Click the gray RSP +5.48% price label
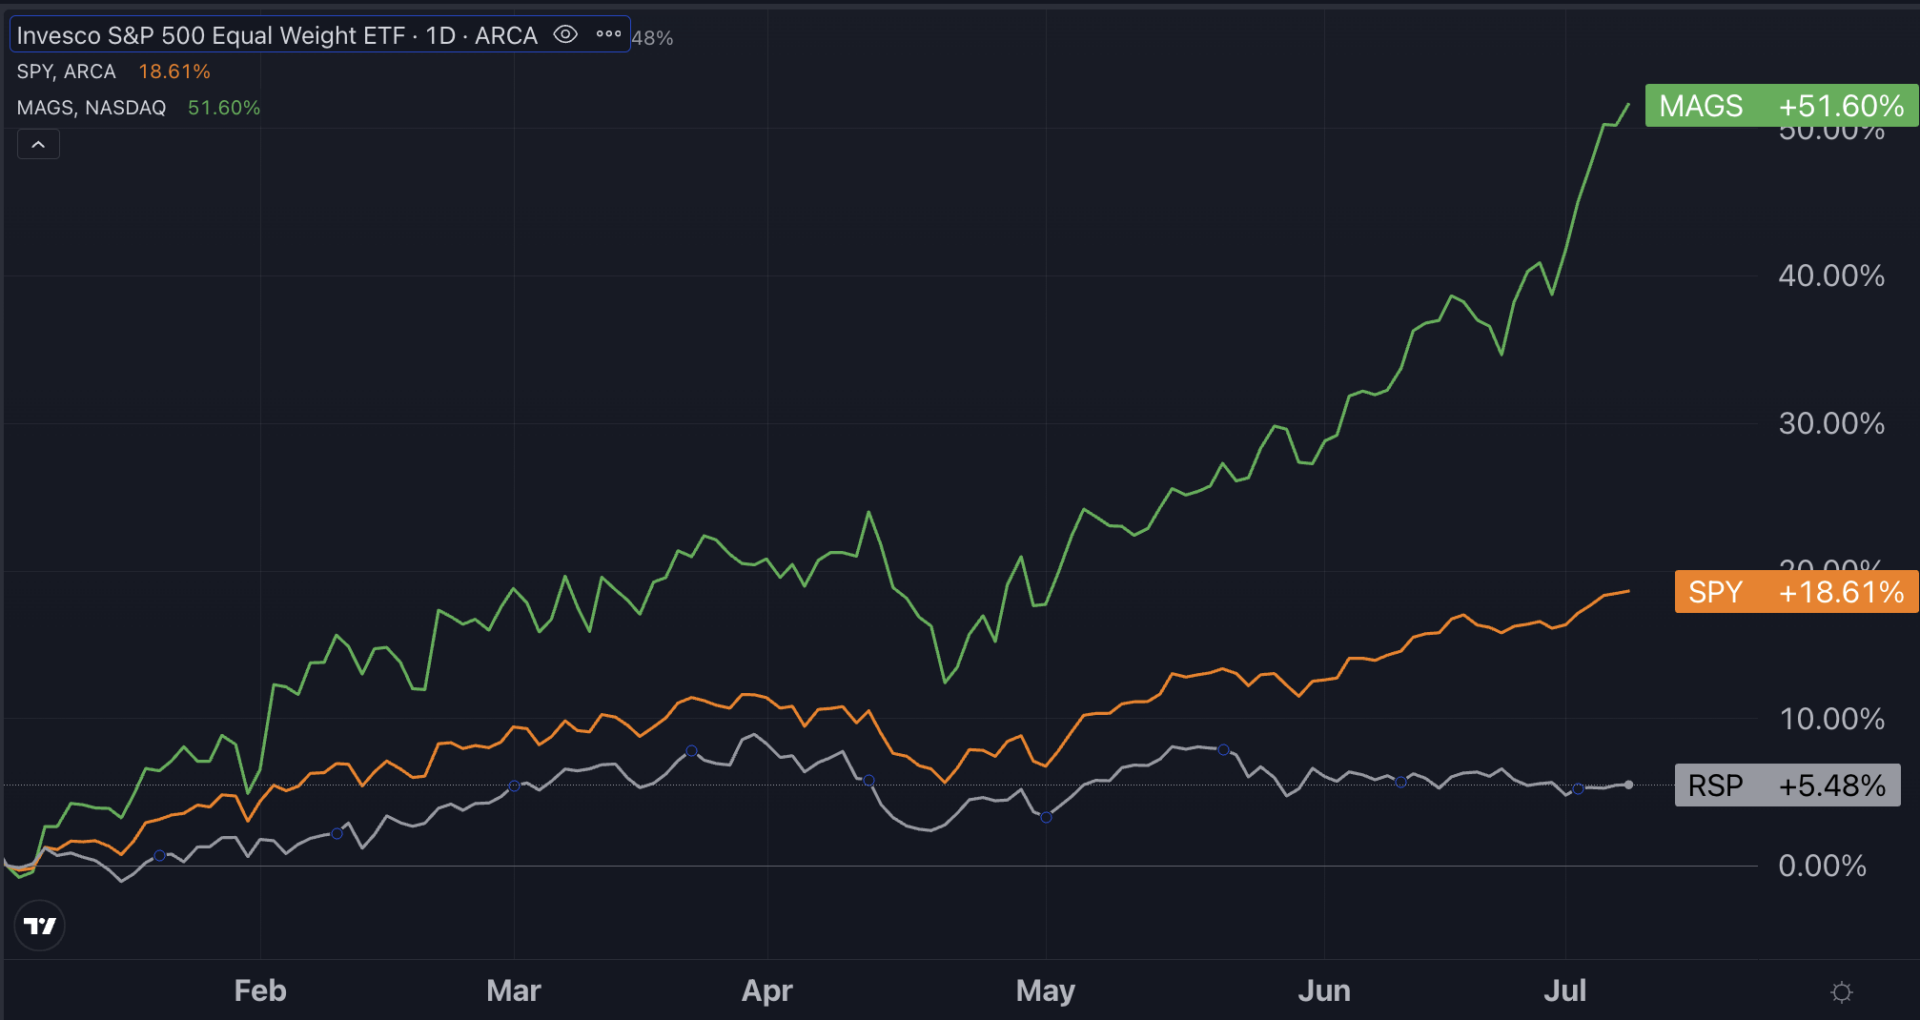The height and width of the screenshot is (1020, 1920). point(1787,785)
